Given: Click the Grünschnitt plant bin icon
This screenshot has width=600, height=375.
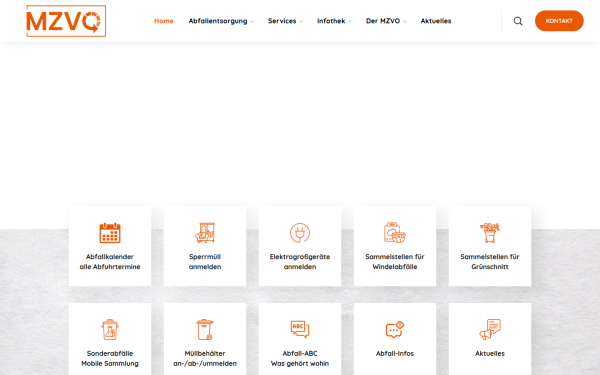Looking at the screenshot, I should tap(490, 233).
